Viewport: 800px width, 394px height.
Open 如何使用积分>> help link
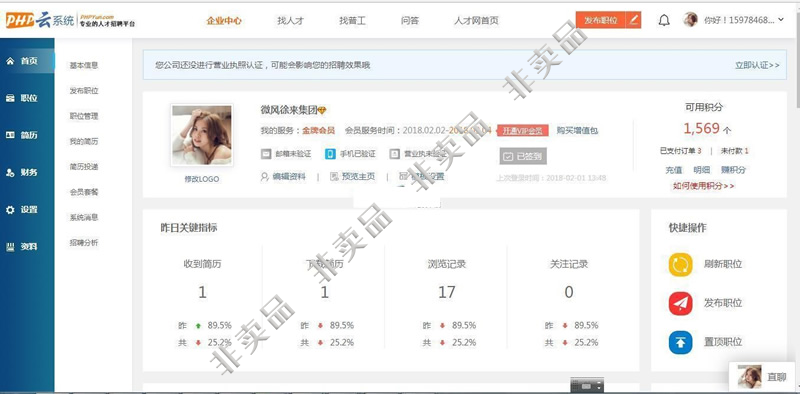[x=704, y=186]
